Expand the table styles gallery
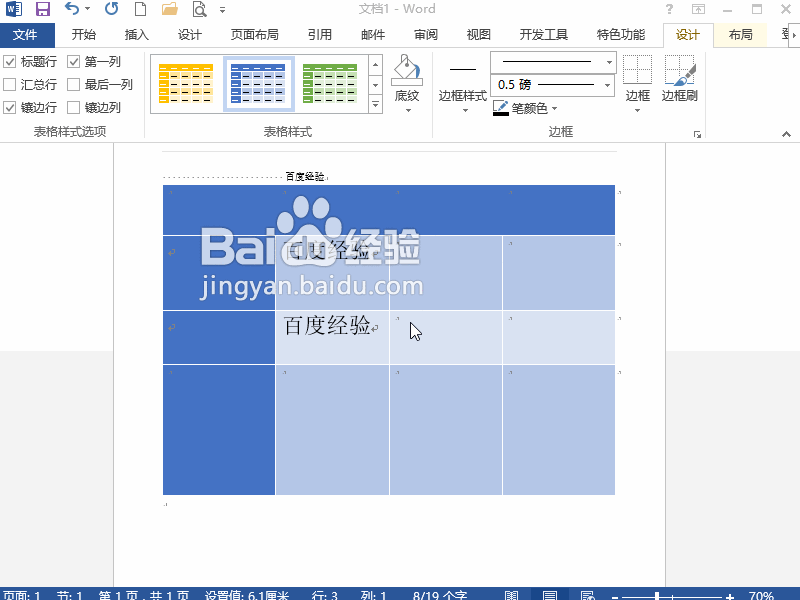The height and width of the screenshot is (600, 800). tap(376, 105)
